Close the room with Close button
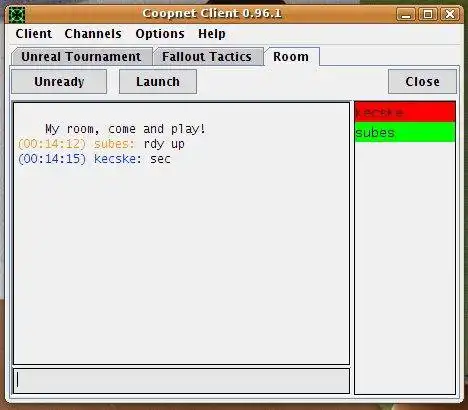The image size is (468, 410). [422, 82]
